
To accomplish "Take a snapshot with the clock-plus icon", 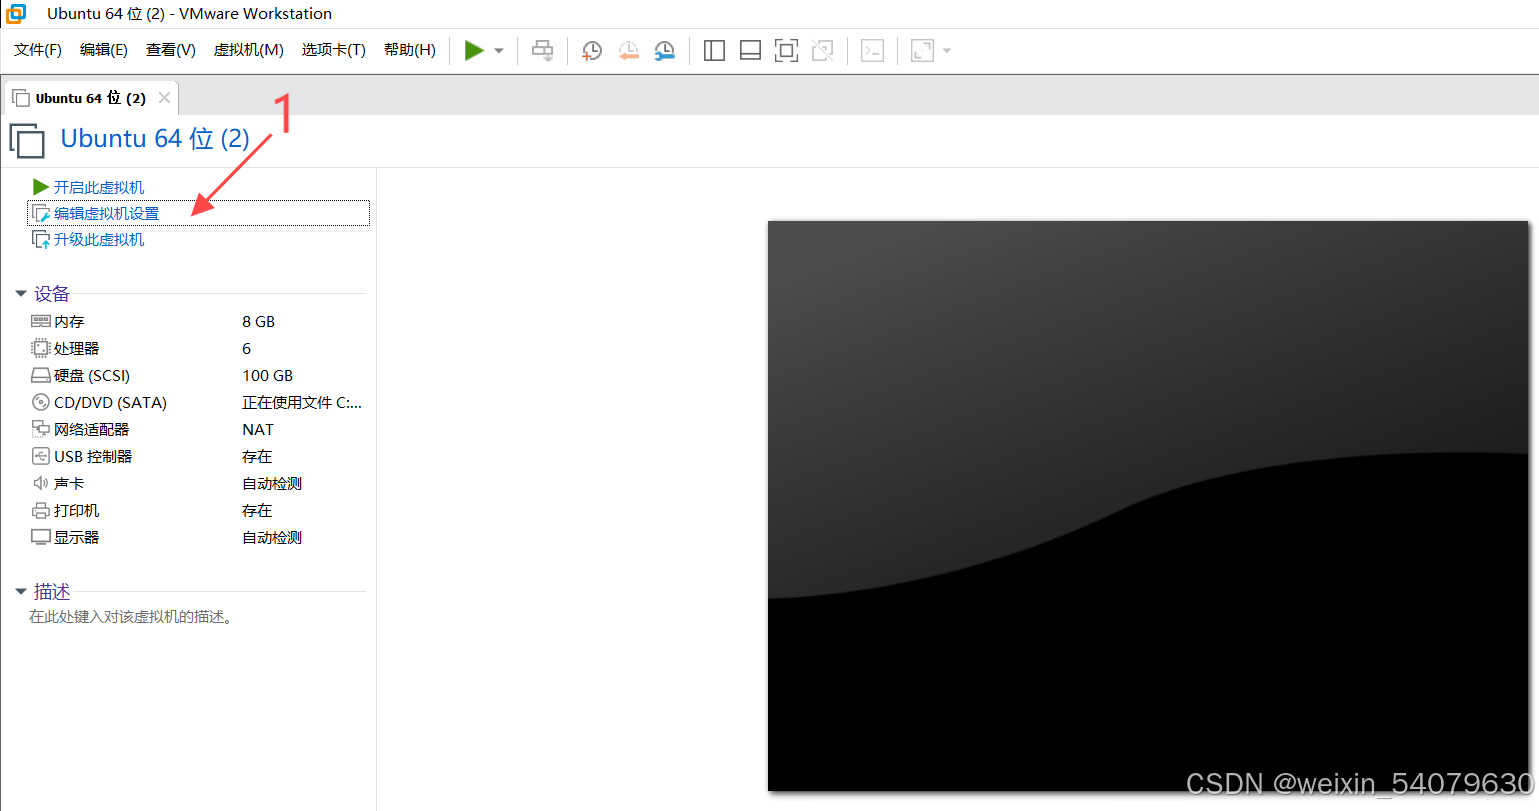I will (592, 50).
